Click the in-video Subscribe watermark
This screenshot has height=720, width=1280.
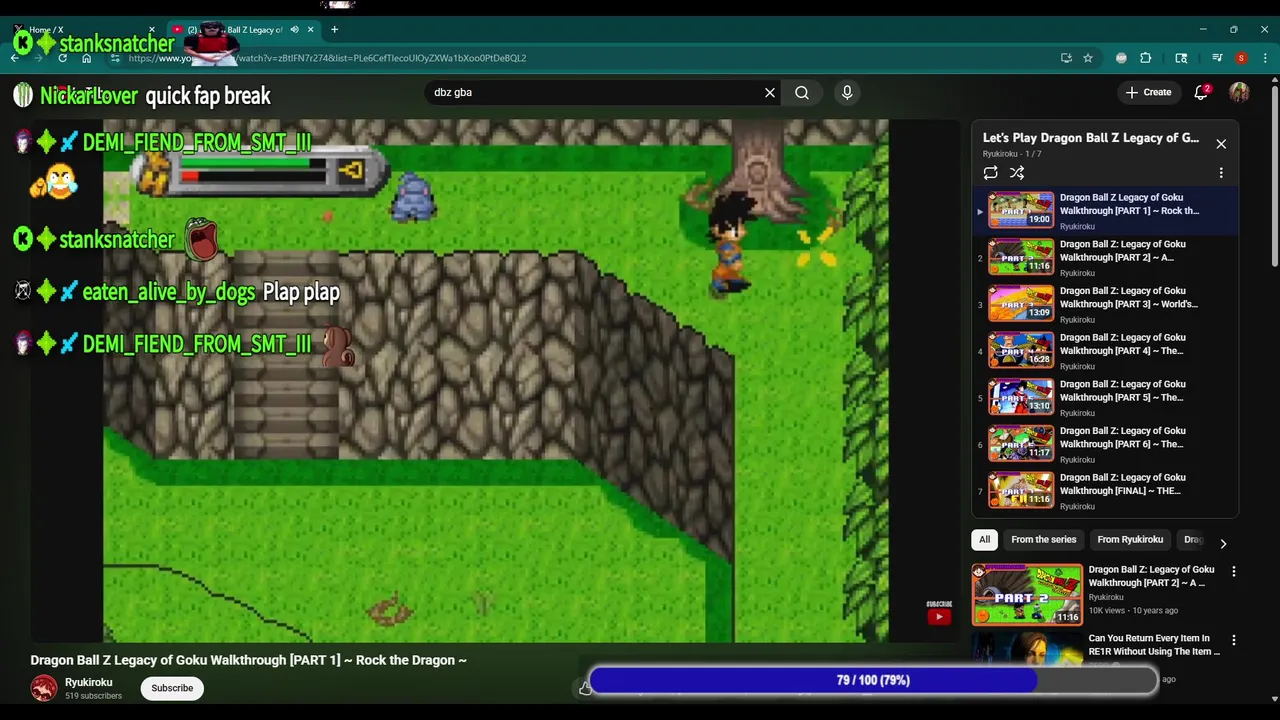point(939,612)
